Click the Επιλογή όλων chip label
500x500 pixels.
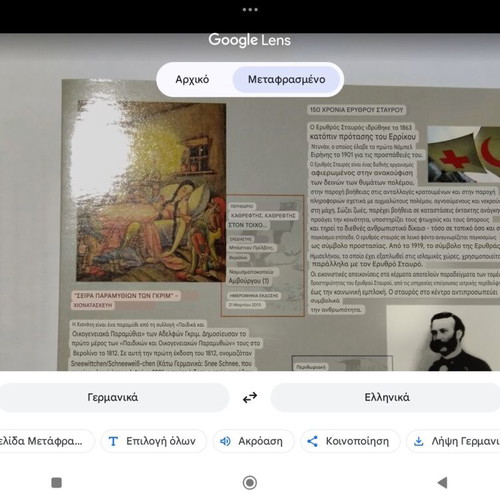pos(161,441)
